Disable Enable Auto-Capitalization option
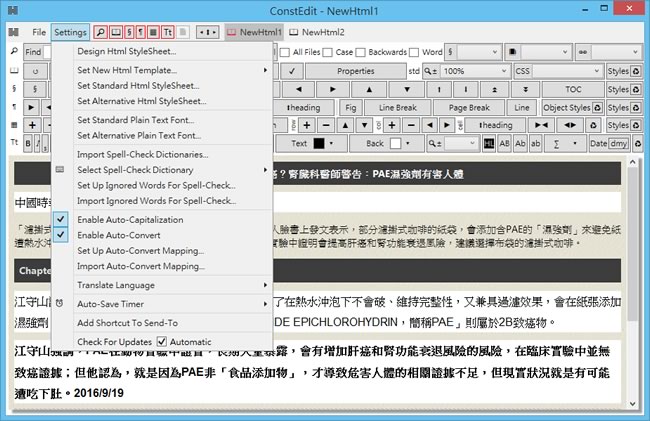Screen dimensions: 650x421 click(x=130, y=219)
